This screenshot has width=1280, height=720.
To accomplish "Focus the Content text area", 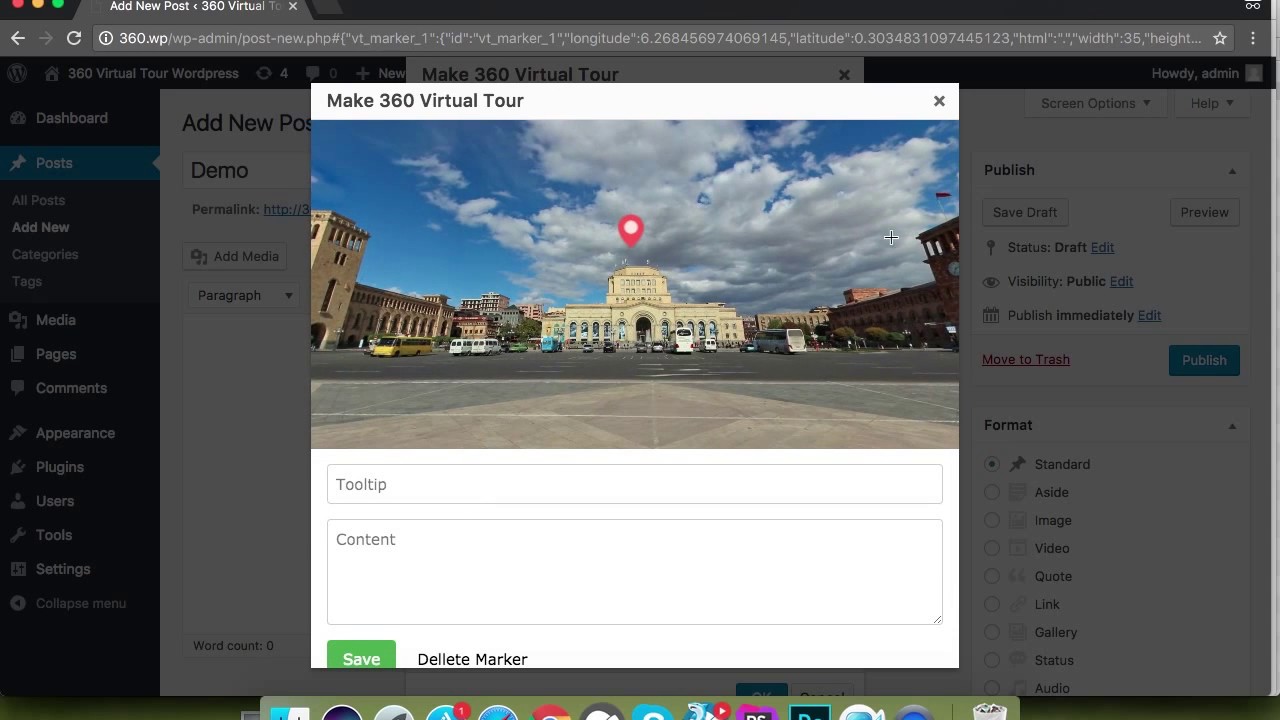I will (x=634, y=572).
